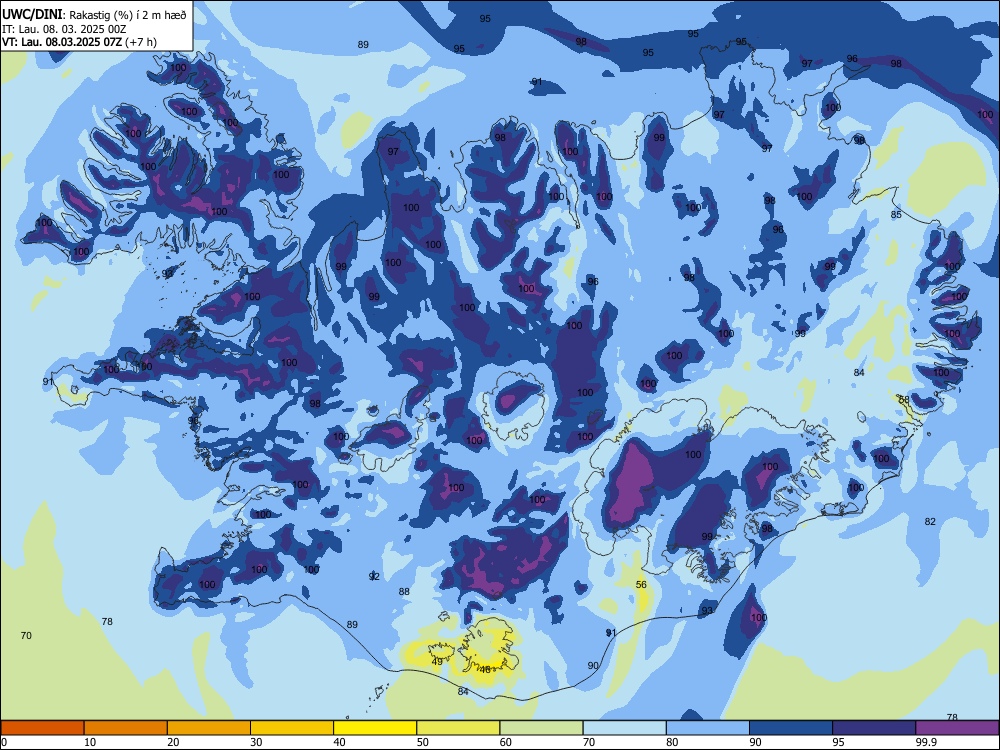Click the 70–80 pale blue legend swatch
This screenshot has height=750, width=1000.
coord(625,728)
